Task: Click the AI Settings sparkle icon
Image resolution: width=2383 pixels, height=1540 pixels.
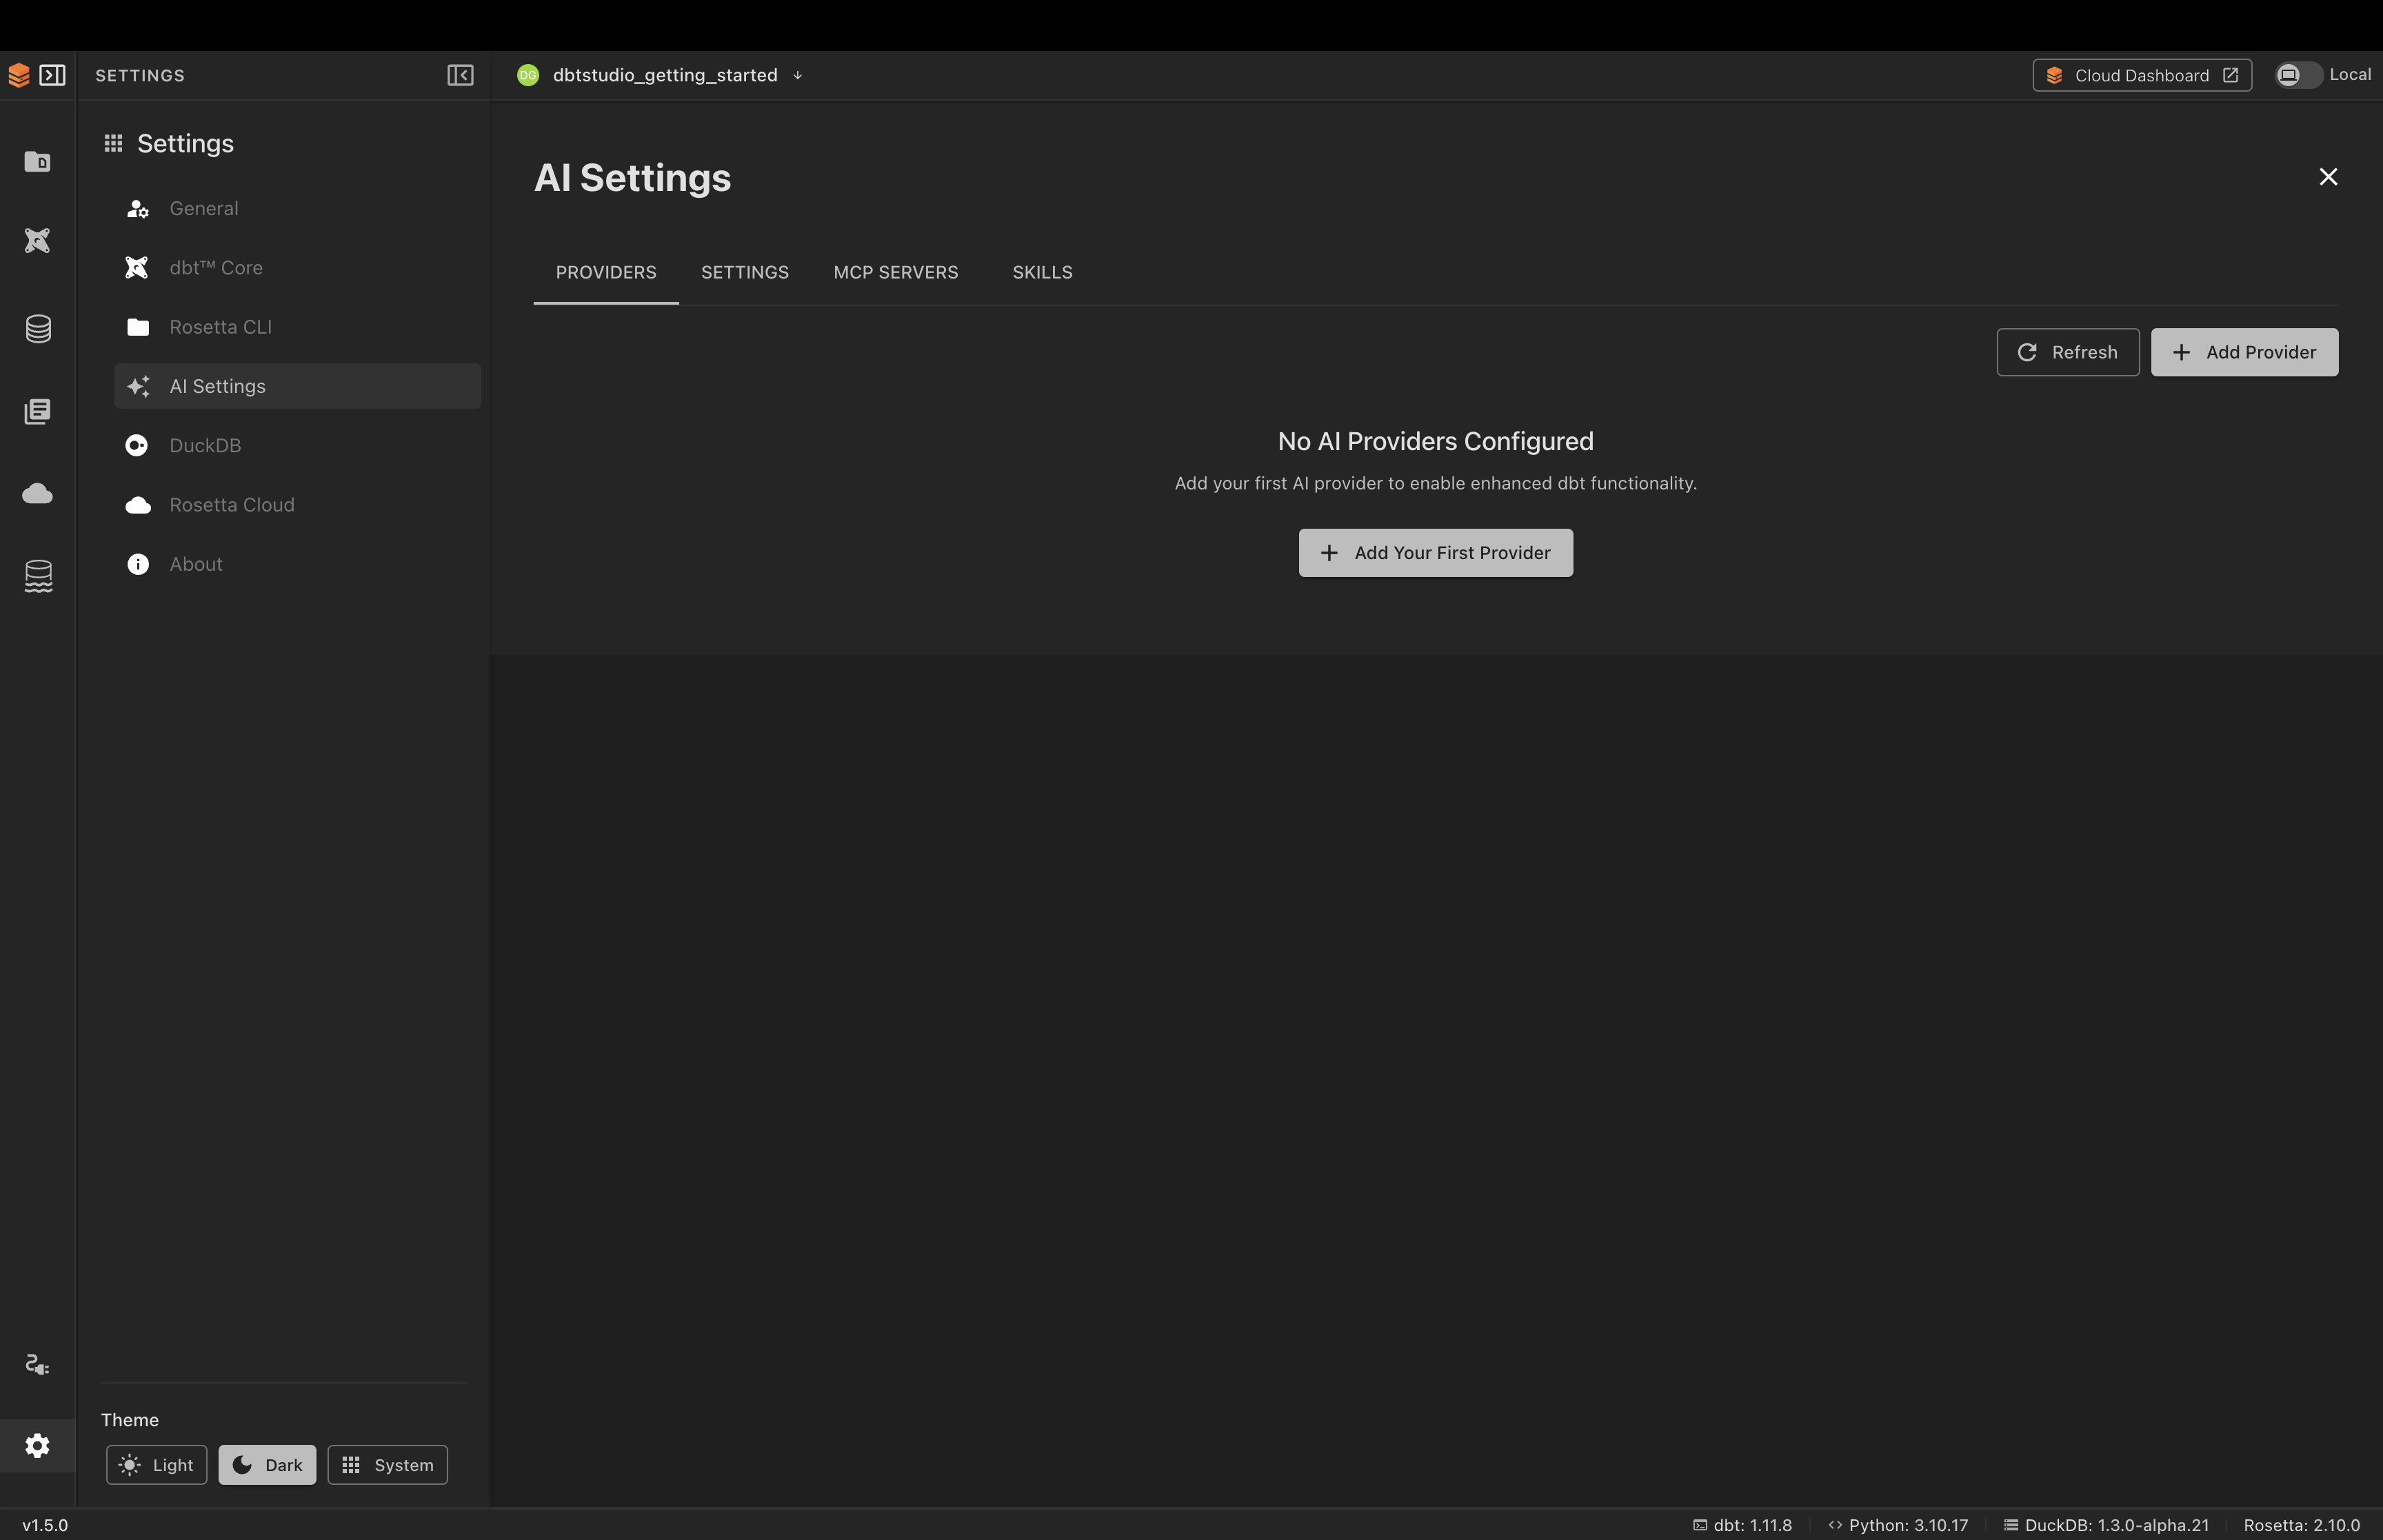Action: click(138, 386)
